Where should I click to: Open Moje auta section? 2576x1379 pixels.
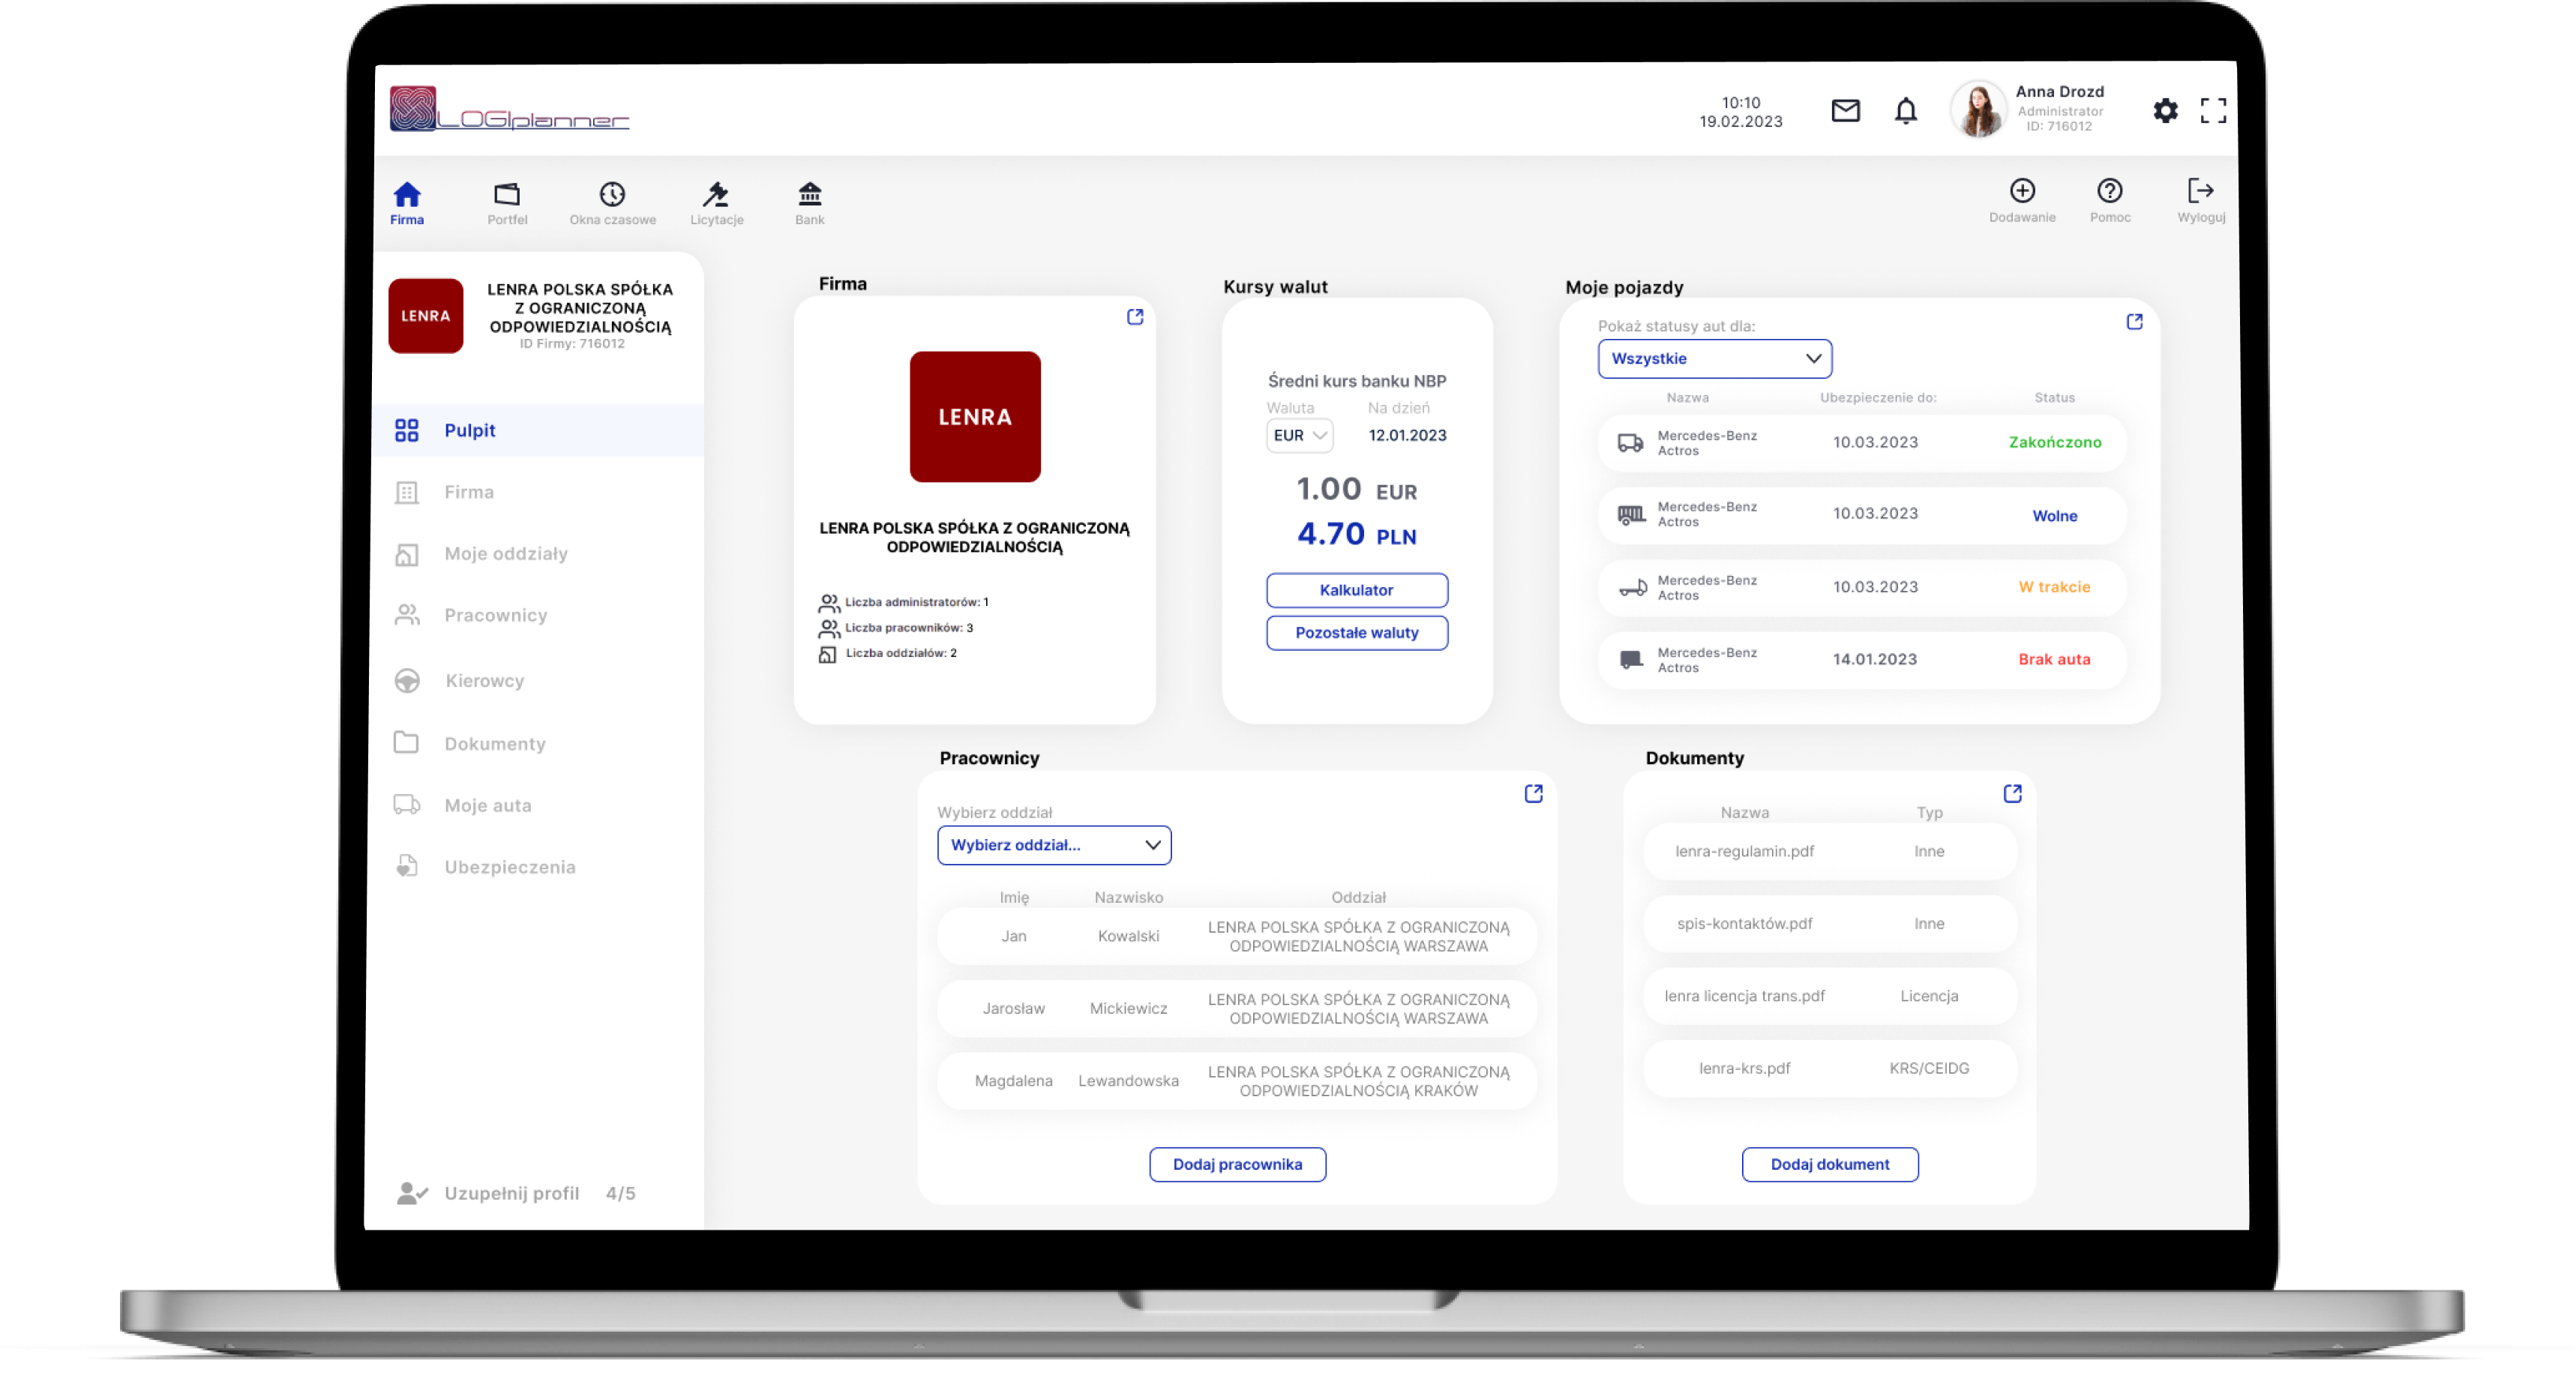489,803
